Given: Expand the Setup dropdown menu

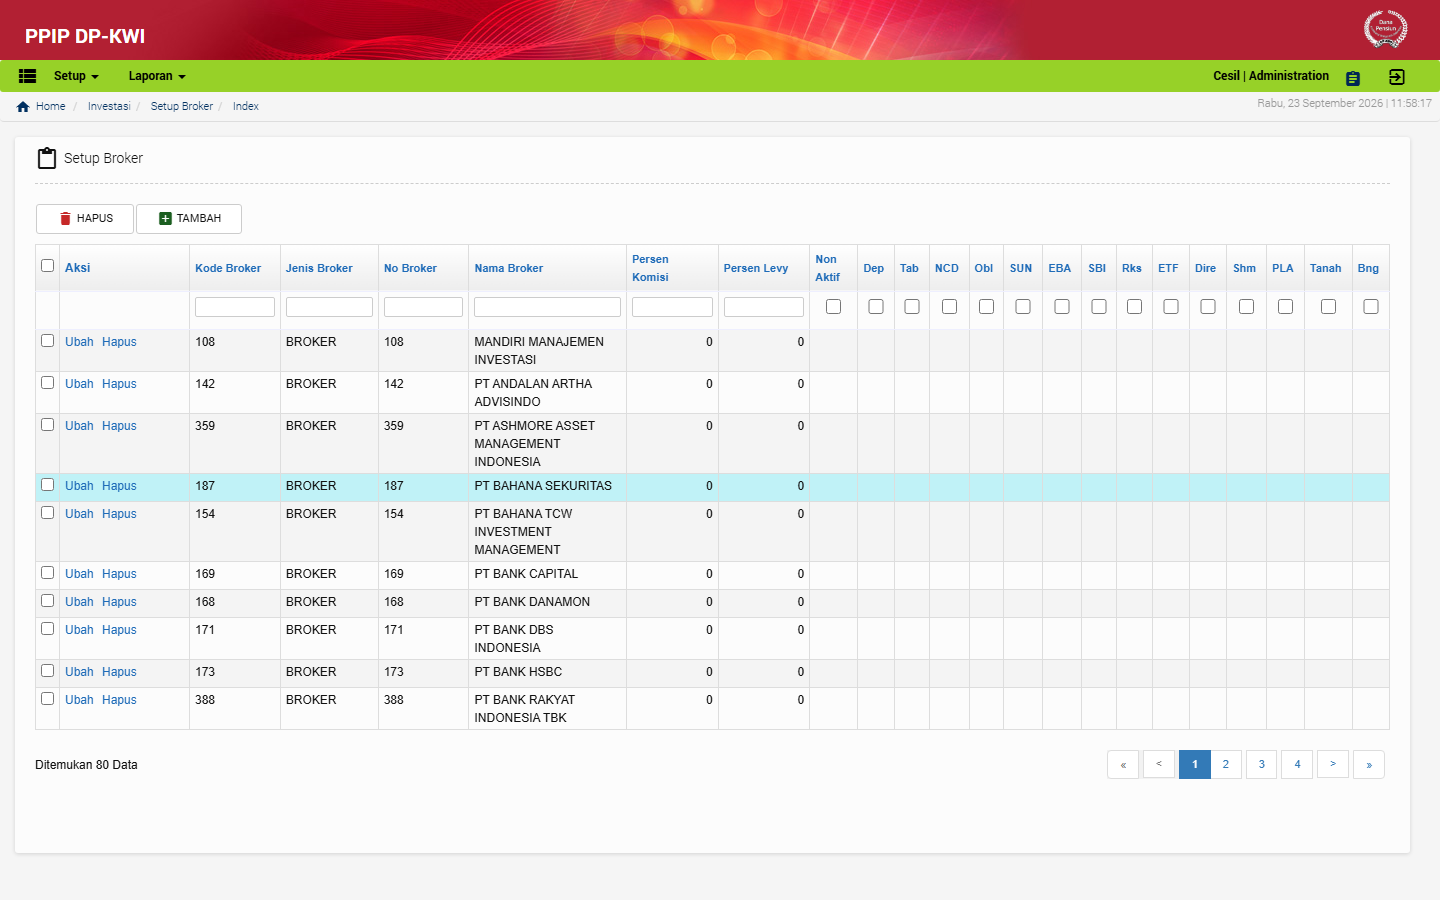Looking at the screenshot, I should pyautogui.click(x=76, y=76).
